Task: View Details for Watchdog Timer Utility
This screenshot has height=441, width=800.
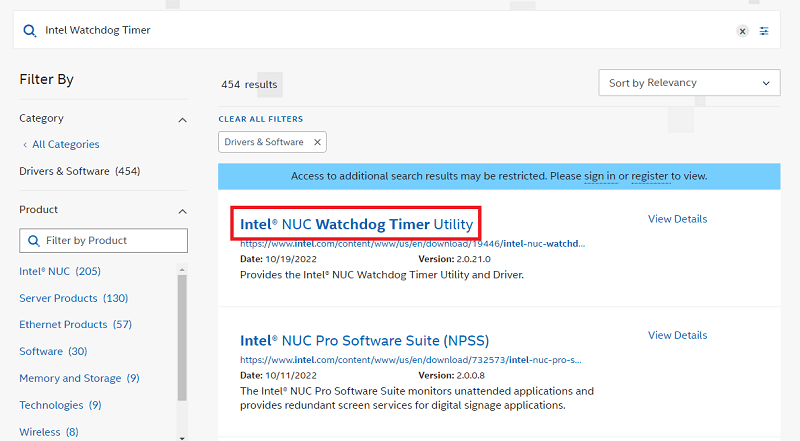Action: point(678,219)
